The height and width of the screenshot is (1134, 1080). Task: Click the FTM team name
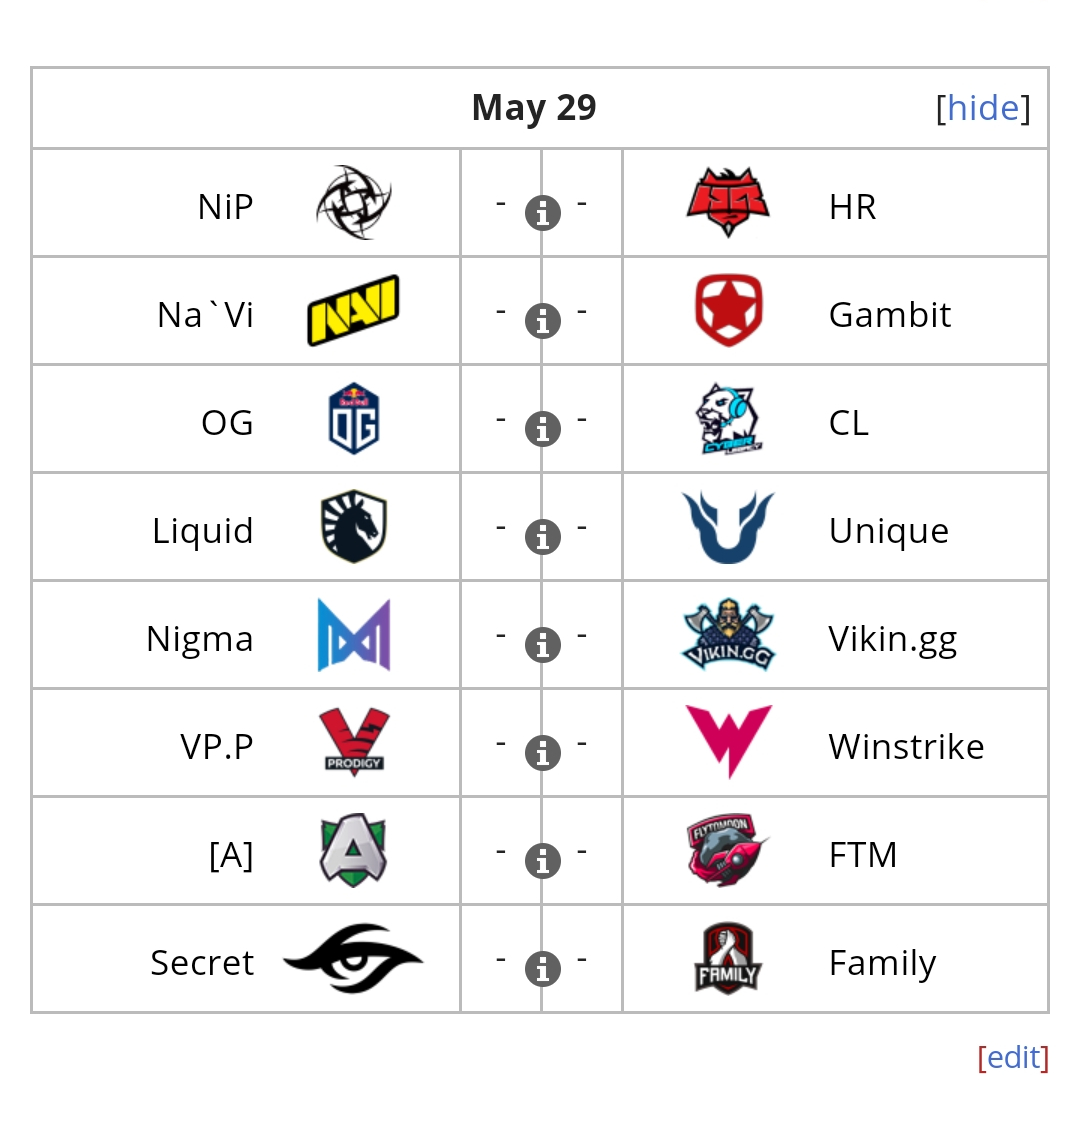pyautogui.click(x=863, y=855)
